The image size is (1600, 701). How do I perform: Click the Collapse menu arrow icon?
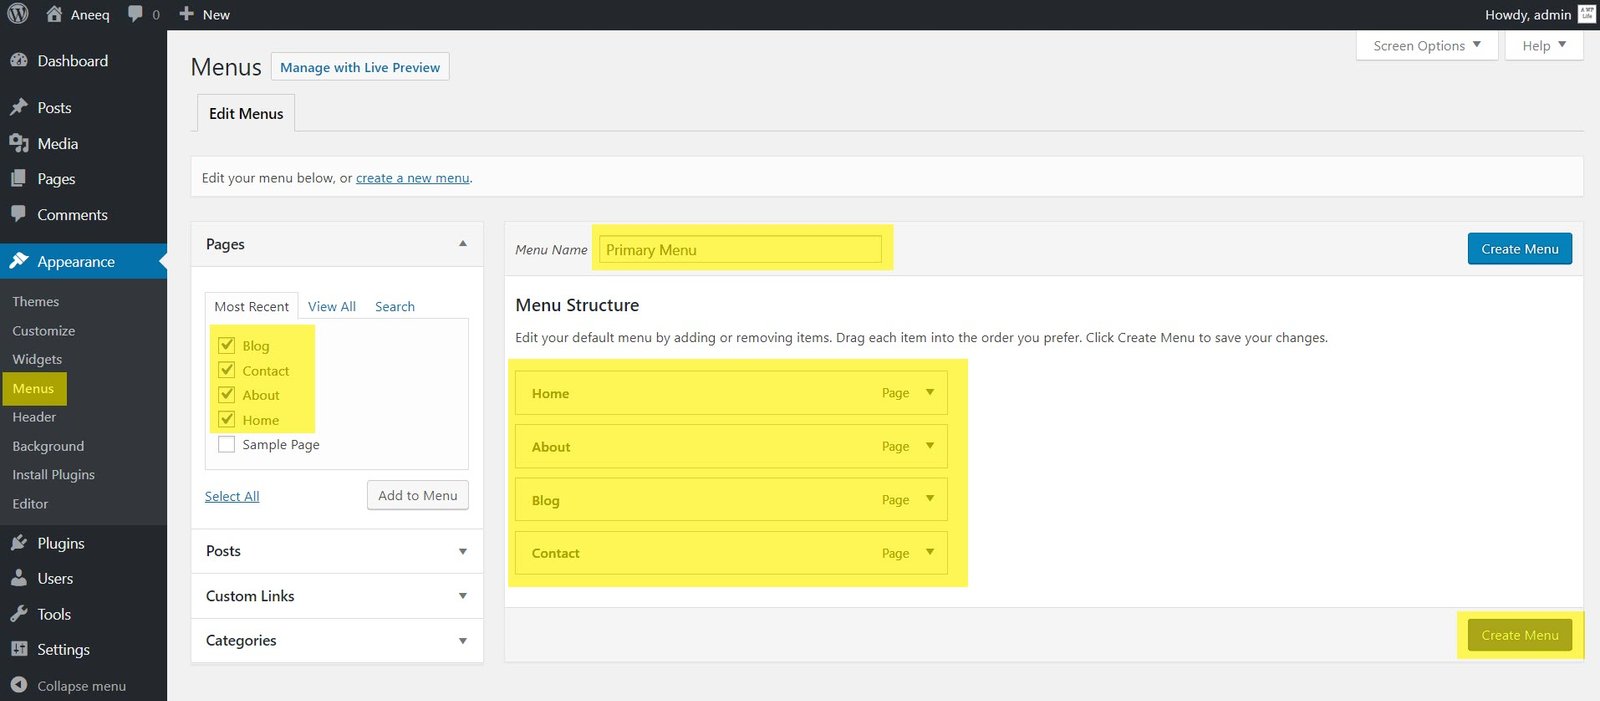pyautogui.click(x=19, y=685)
